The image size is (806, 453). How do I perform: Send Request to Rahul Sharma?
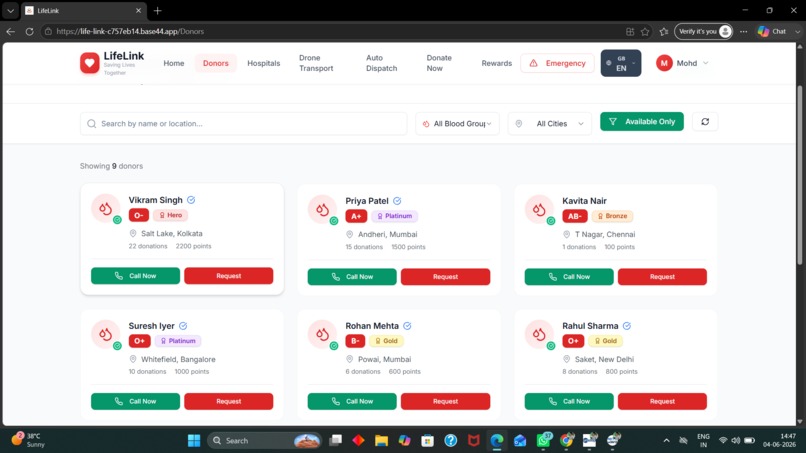[662, 402]
